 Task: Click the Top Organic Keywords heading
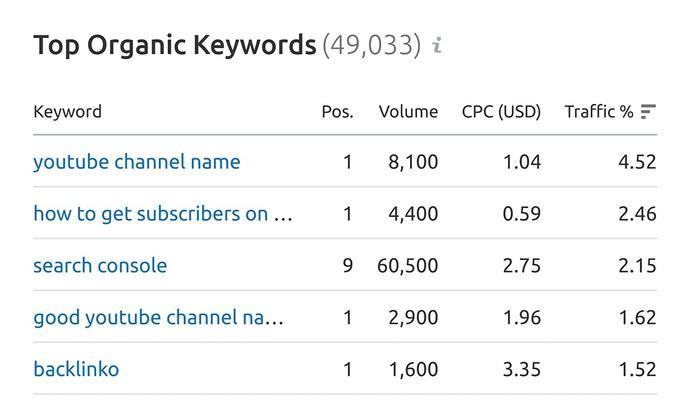(175, 45)
